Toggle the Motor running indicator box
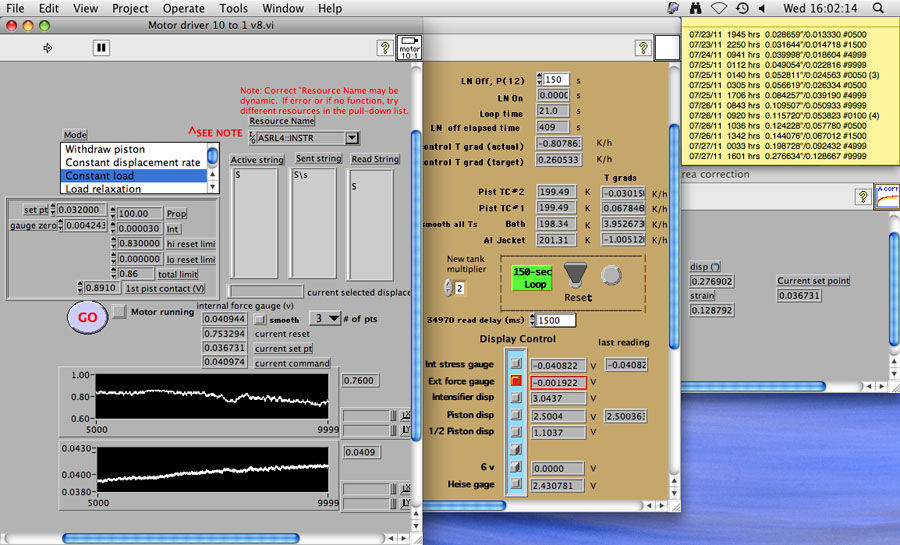The height and width of the screenshot is (545, 900). coord(119,312)
